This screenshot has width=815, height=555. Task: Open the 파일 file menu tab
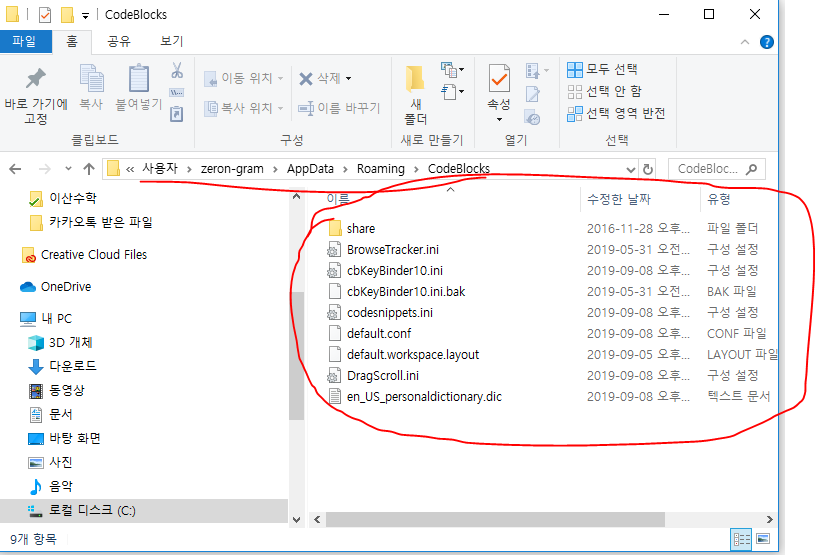pyautogui.click(x=24, y=41)
